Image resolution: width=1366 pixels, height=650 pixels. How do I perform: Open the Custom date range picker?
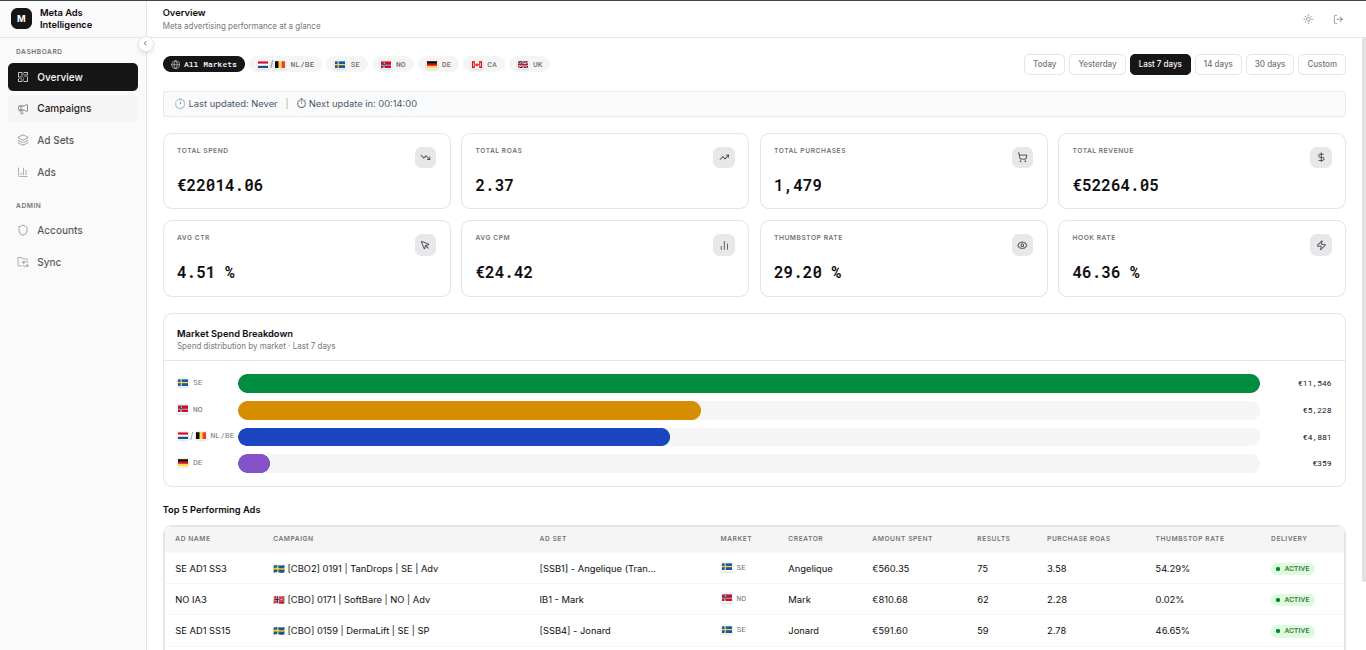click(1322, 64)
